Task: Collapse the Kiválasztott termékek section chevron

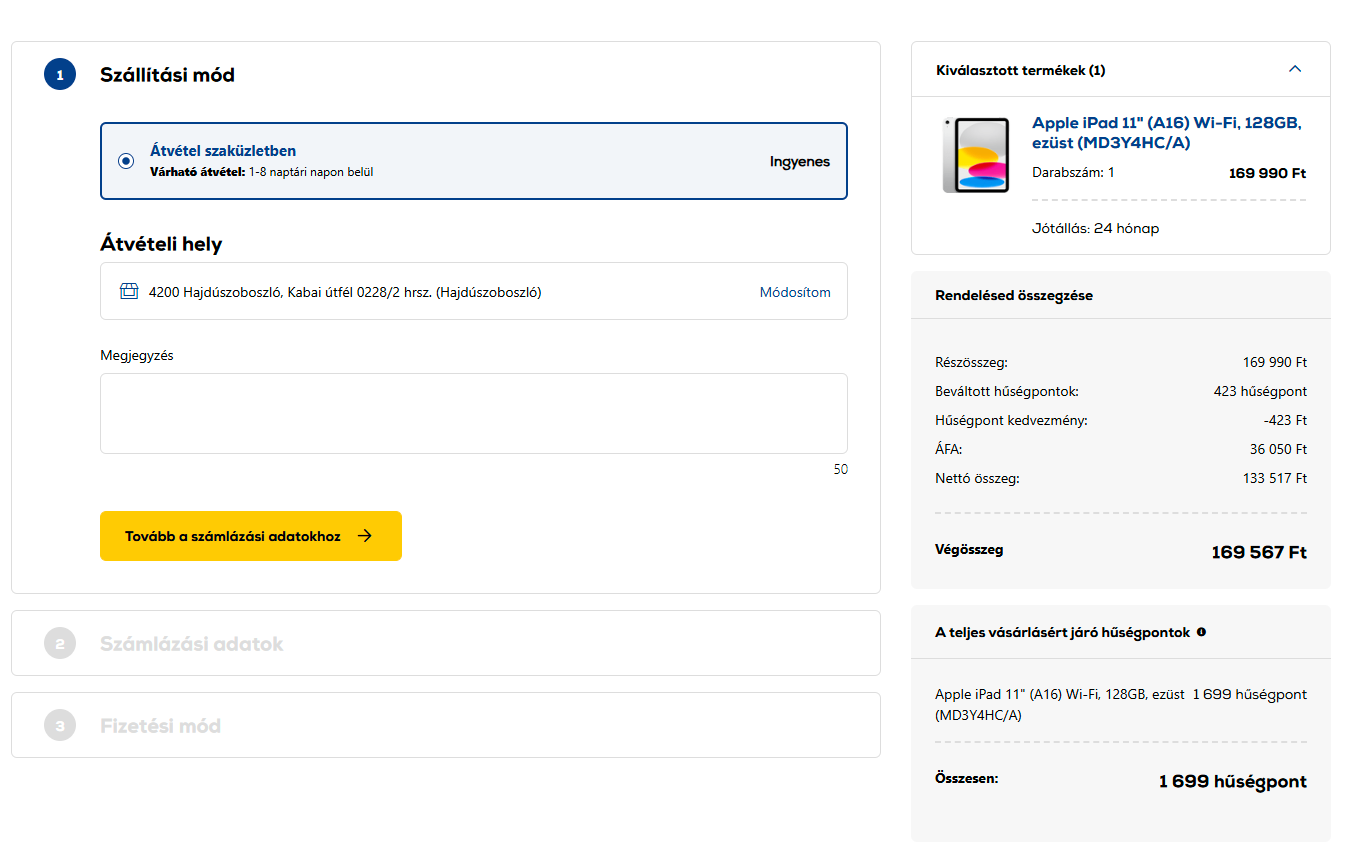Action: 1295,69
